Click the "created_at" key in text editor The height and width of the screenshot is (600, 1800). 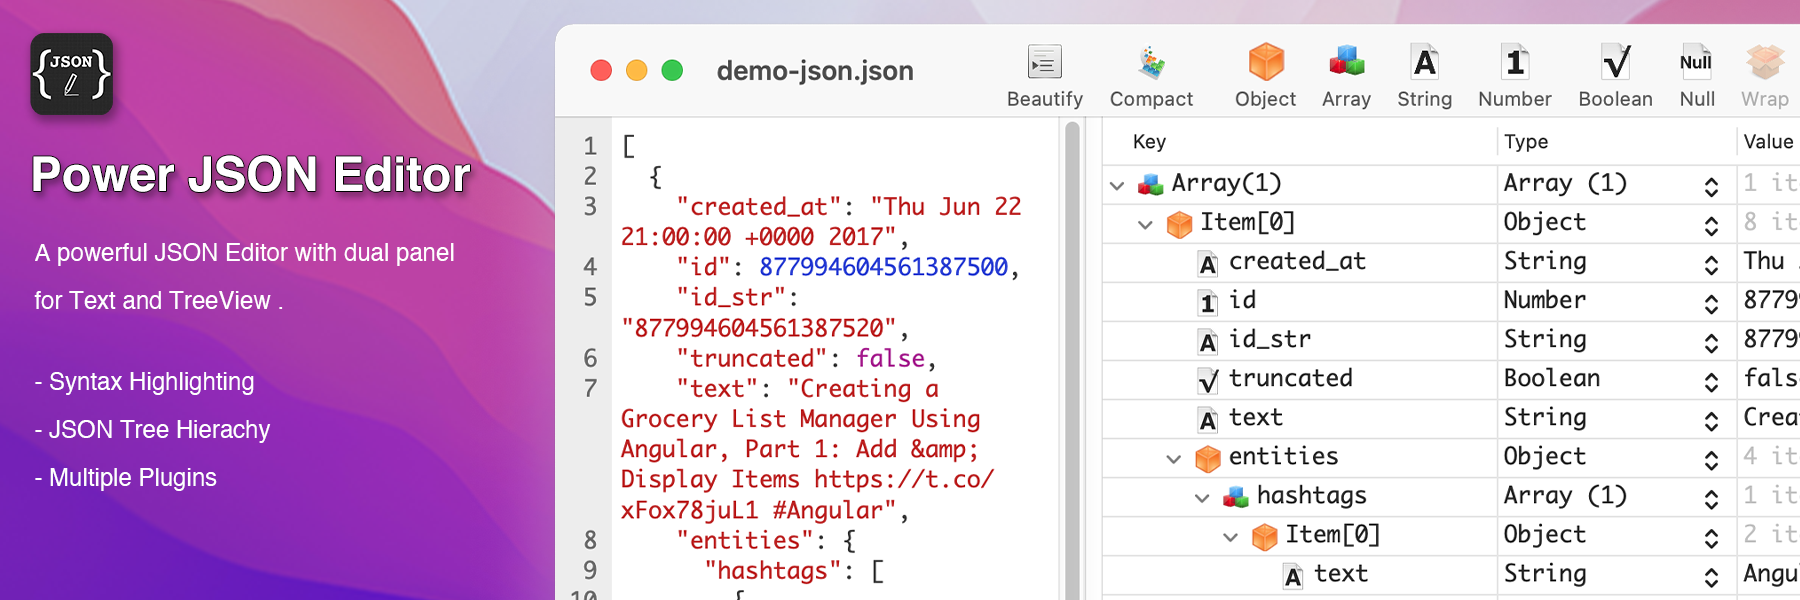(759, 207)
